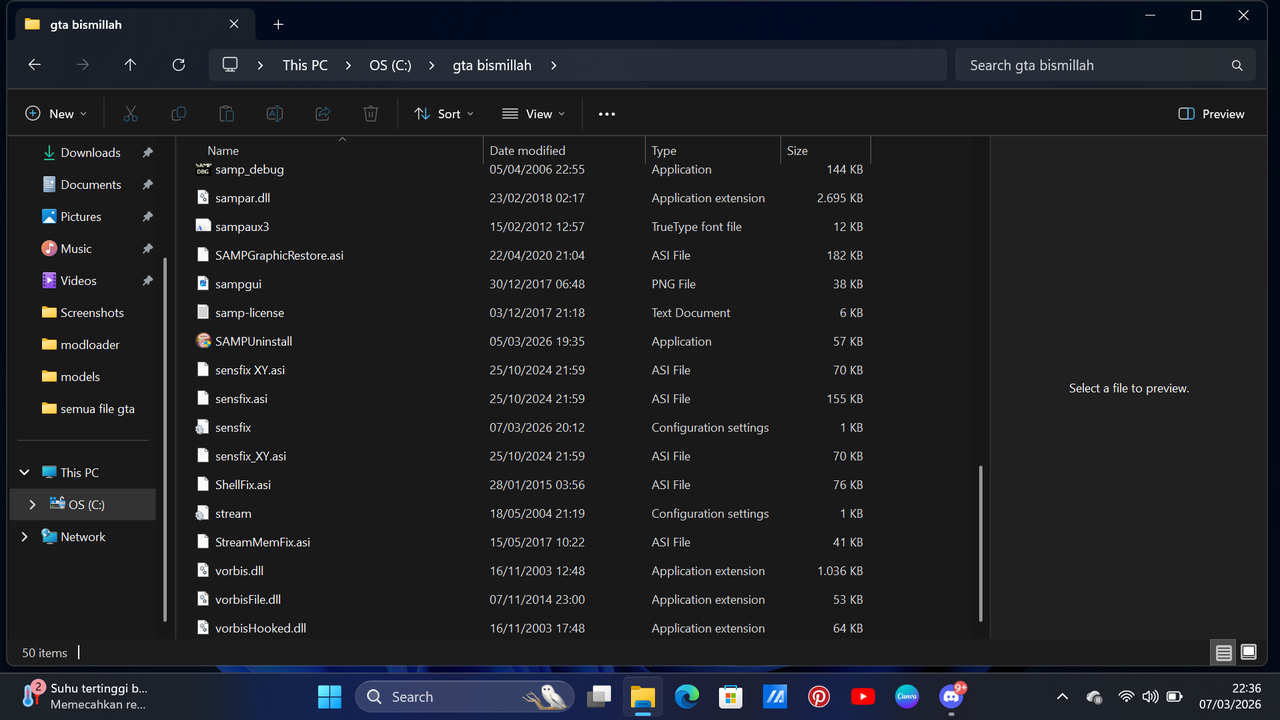Viewport: 1280px width, 720px height.
Task: Collapse the This PC tree node
Action: pyautogui.click(x=25, y=473)
